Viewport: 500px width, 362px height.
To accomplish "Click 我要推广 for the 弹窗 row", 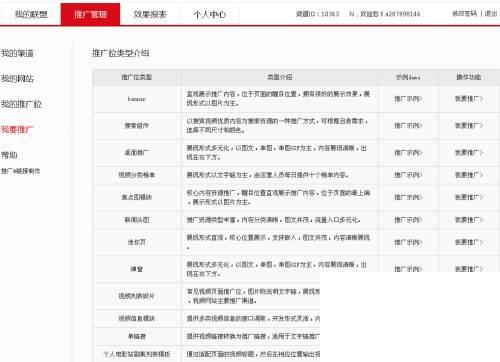I will pos(469,269).
